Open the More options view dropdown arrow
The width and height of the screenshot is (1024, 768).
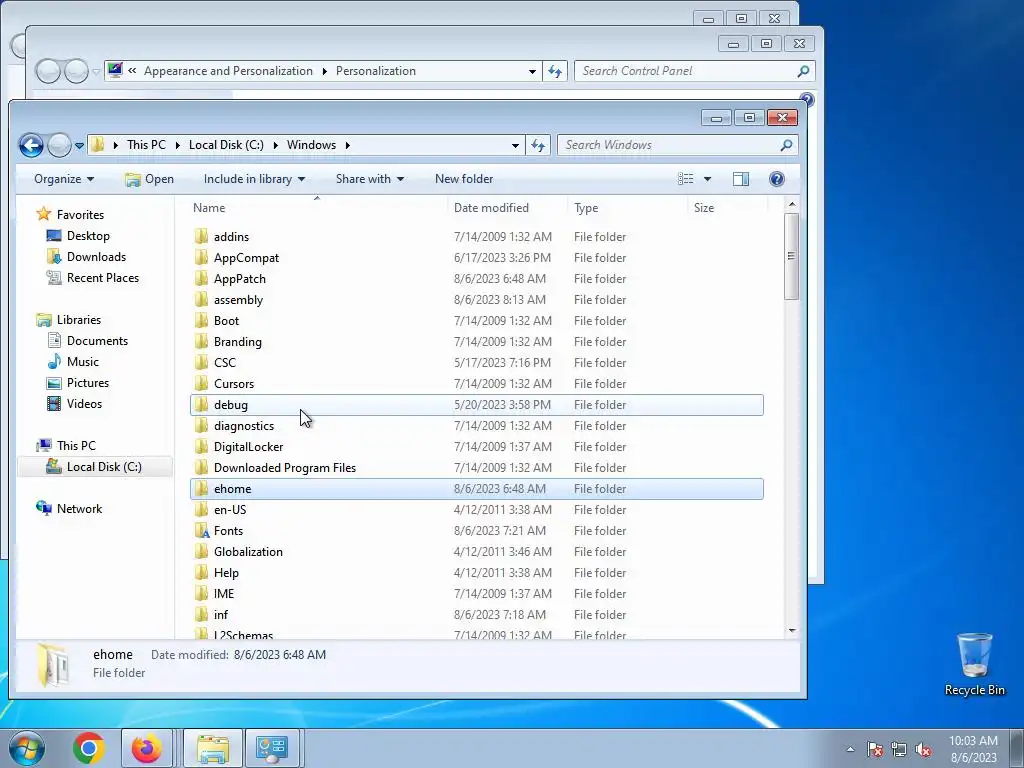click(x=707, y=180)
